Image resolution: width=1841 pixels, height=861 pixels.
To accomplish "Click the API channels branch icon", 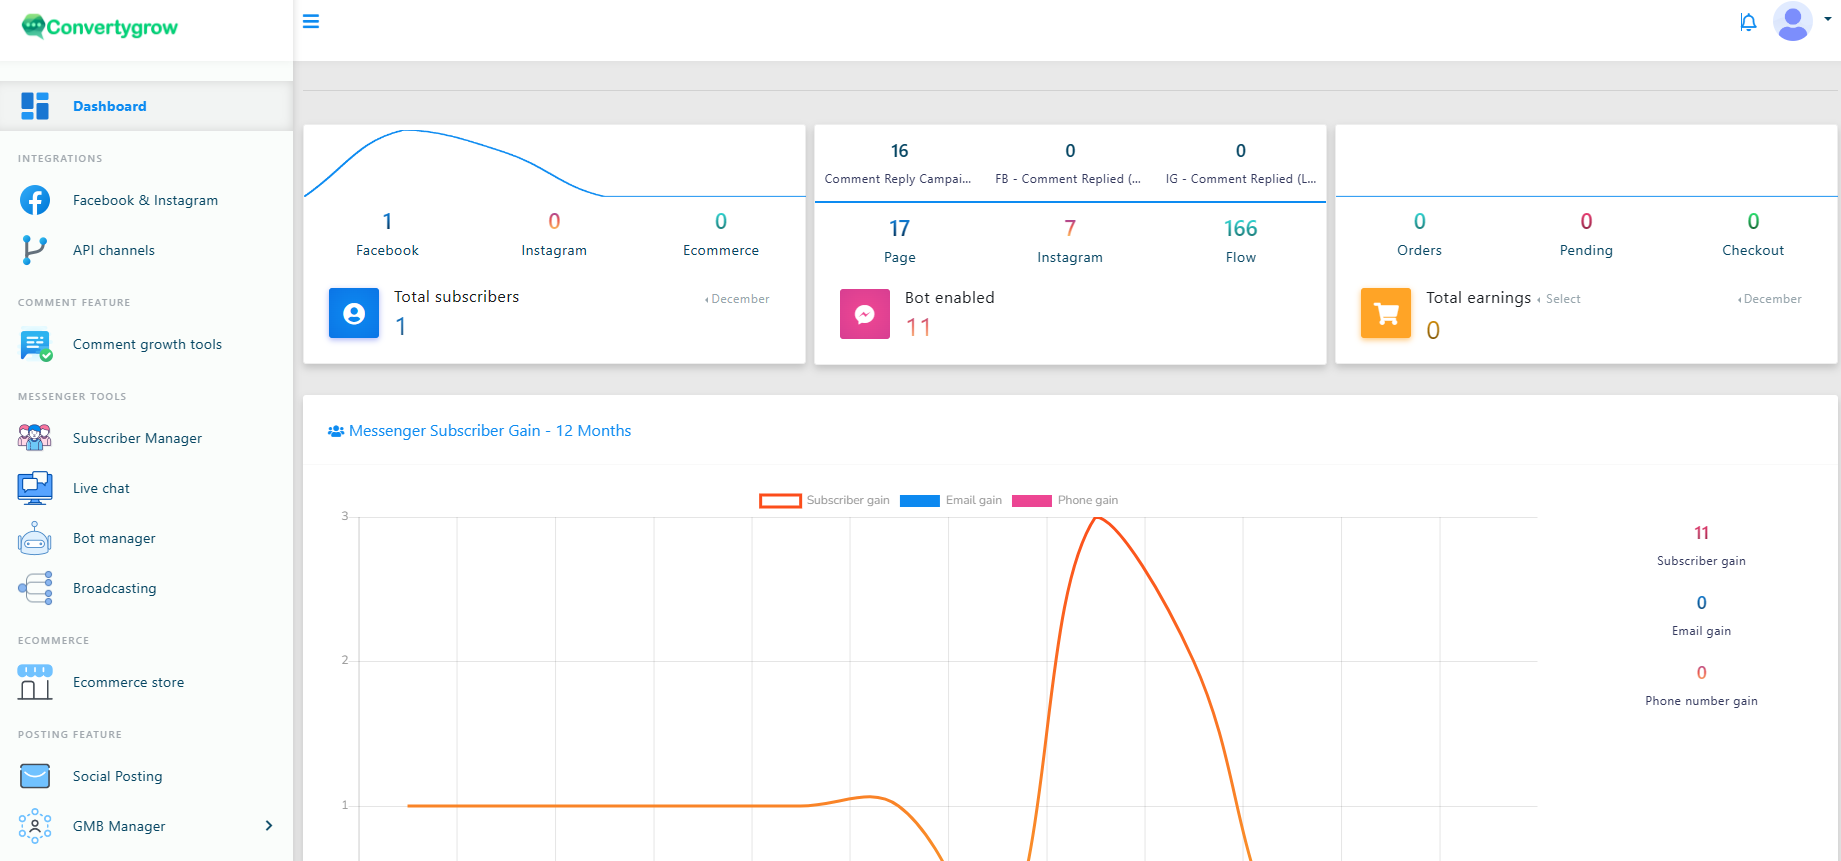I will click(35, 250).
